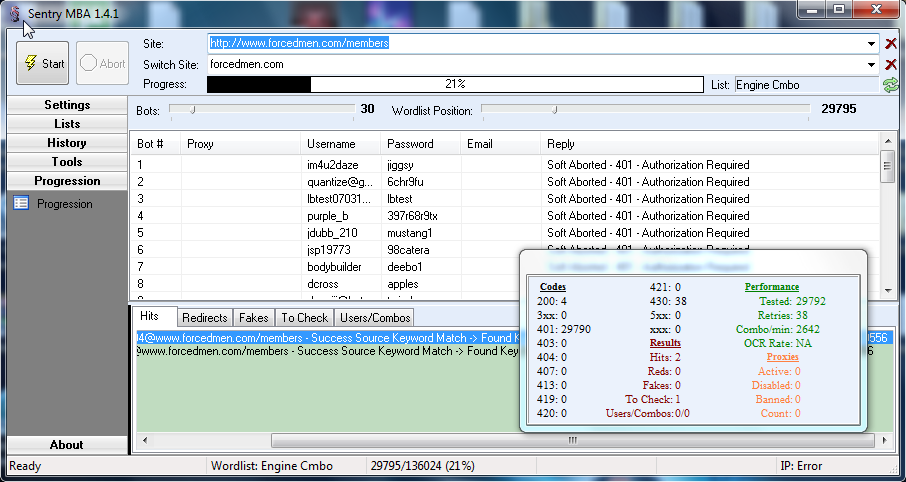Clear the Switch Site field with red X

point(891,64)
